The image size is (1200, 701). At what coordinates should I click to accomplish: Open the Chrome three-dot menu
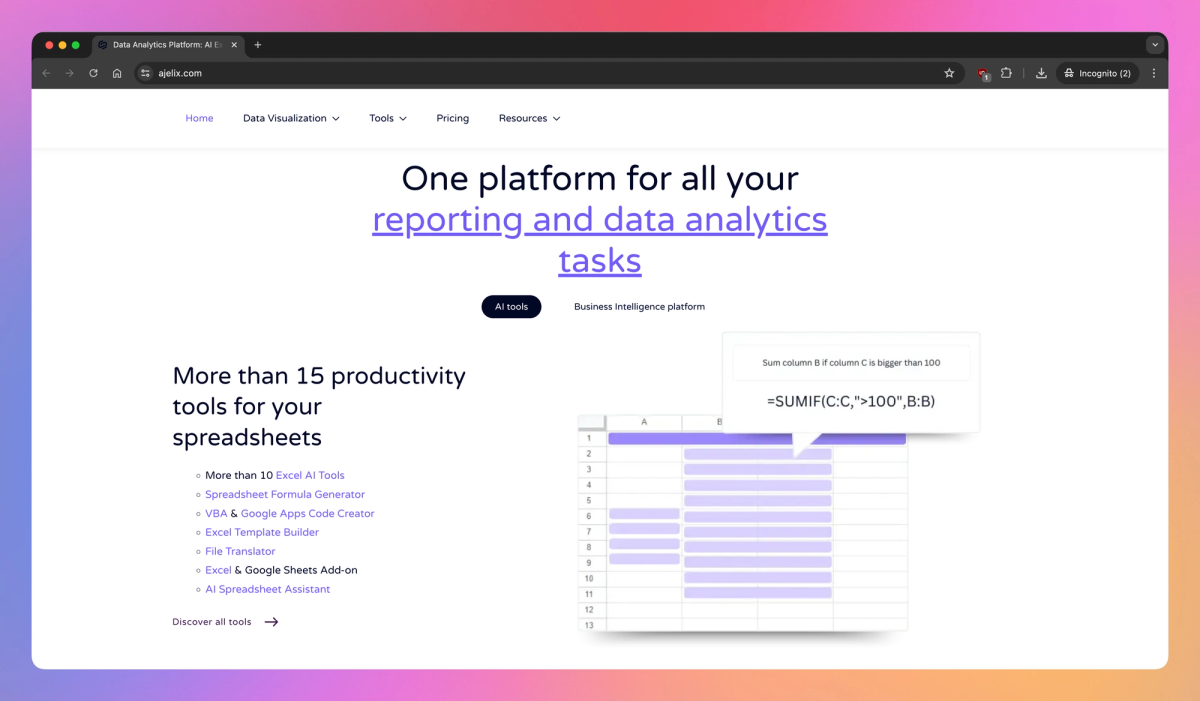pyautogui.click(x=1153, y=72)
